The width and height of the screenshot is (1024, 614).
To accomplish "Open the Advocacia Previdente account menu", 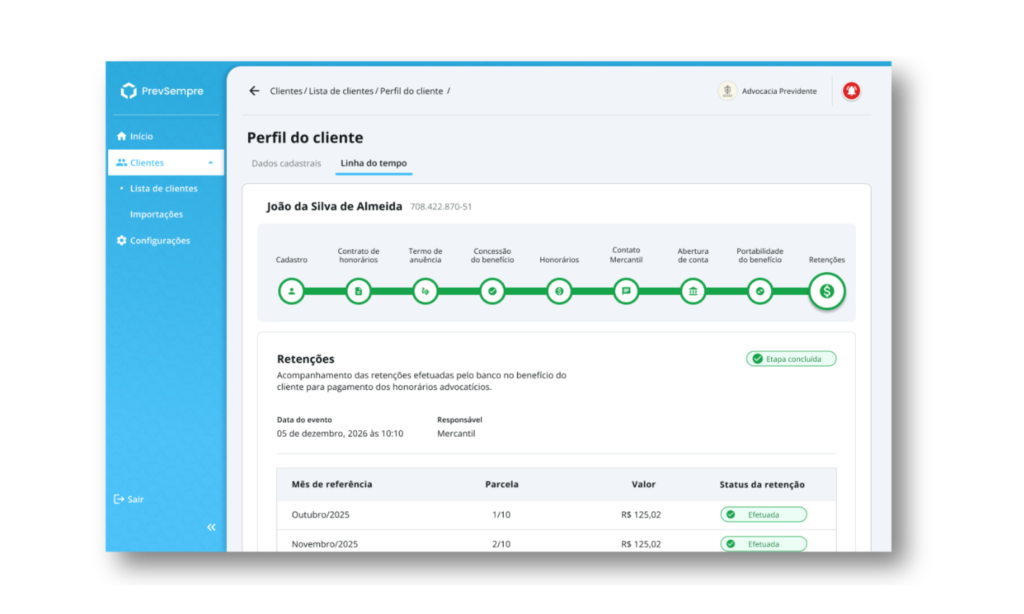I will coord(768,91).
